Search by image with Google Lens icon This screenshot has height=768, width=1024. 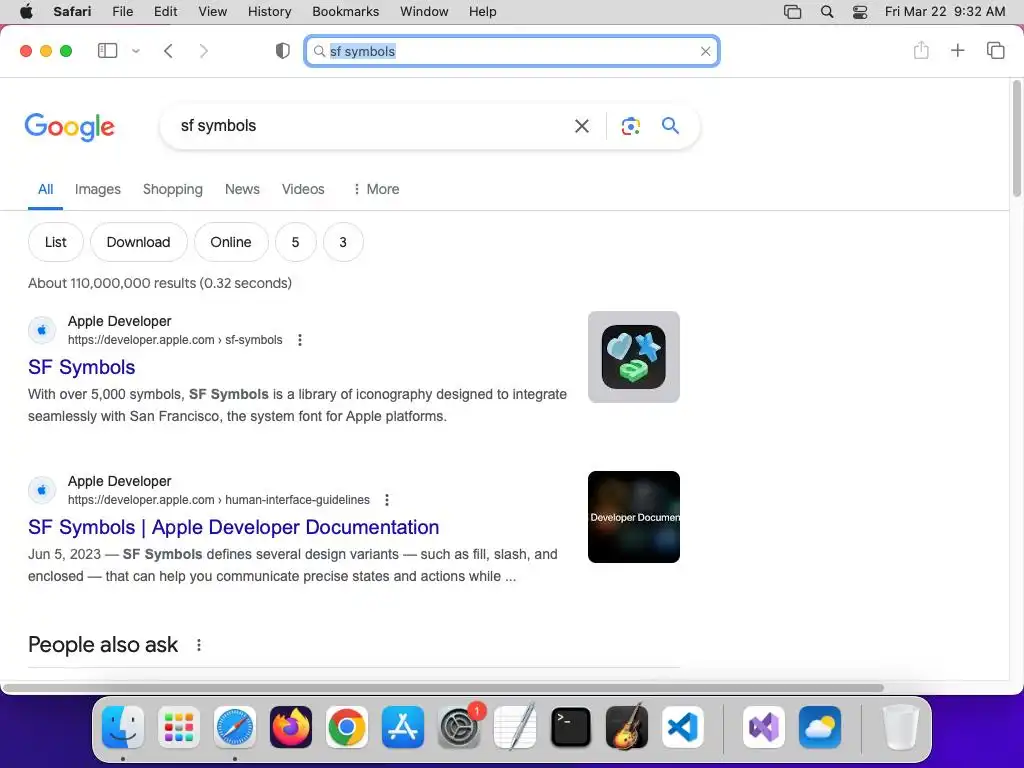630,126
